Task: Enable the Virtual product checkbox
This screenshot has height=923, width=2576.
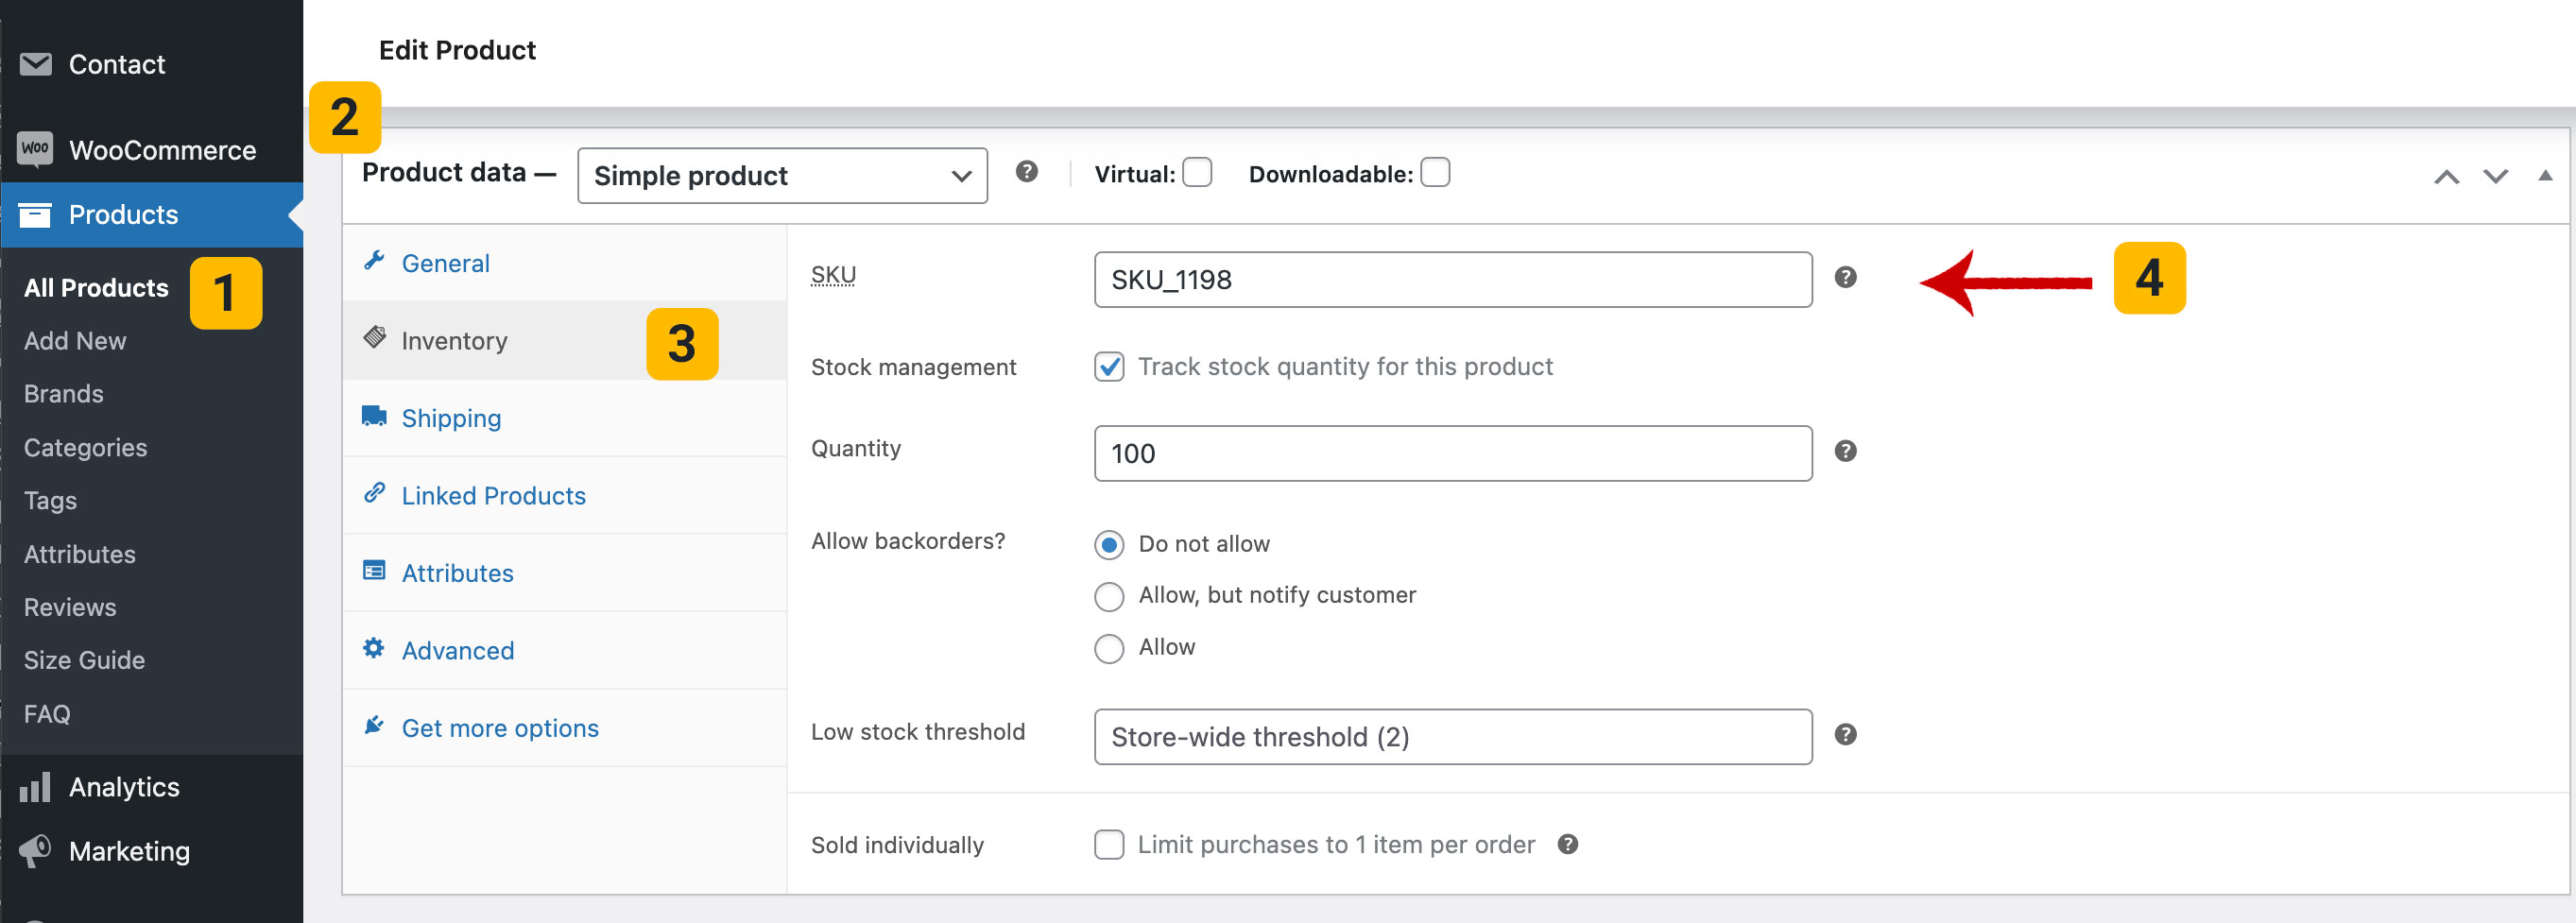Action: tap(1197, 173)
